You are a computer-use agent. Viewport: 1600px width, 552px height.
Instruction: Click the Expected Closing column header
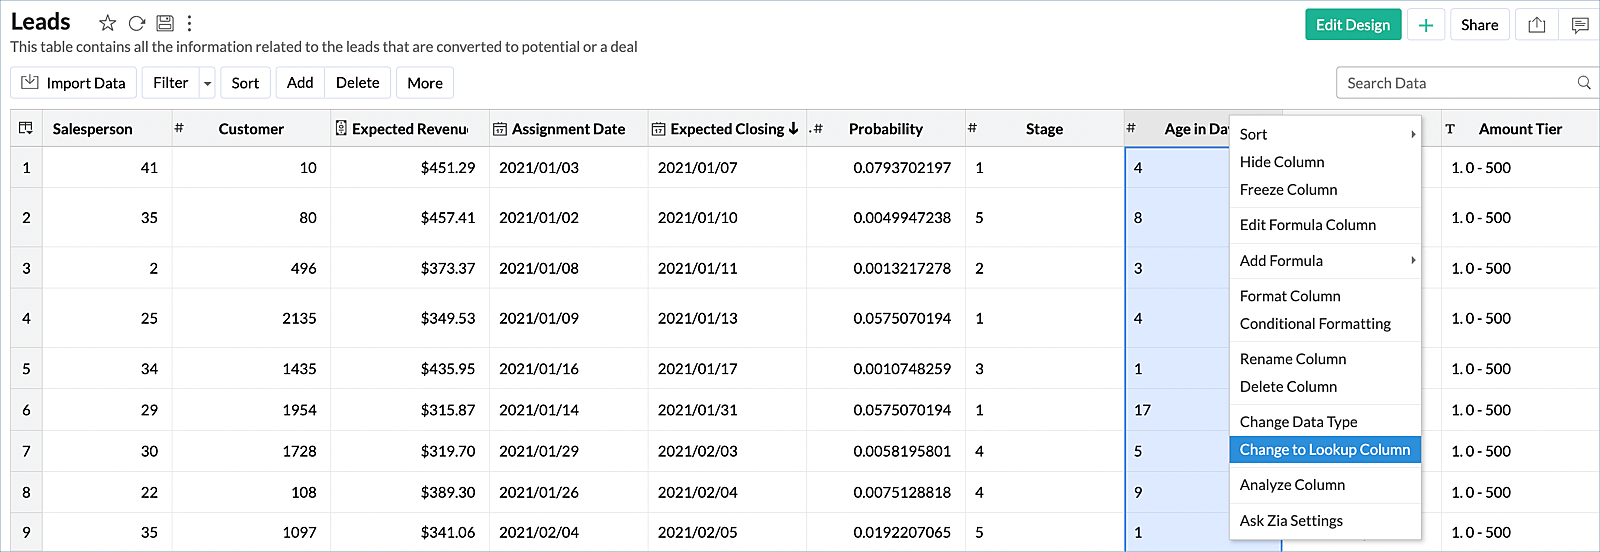tap(726, 129)
